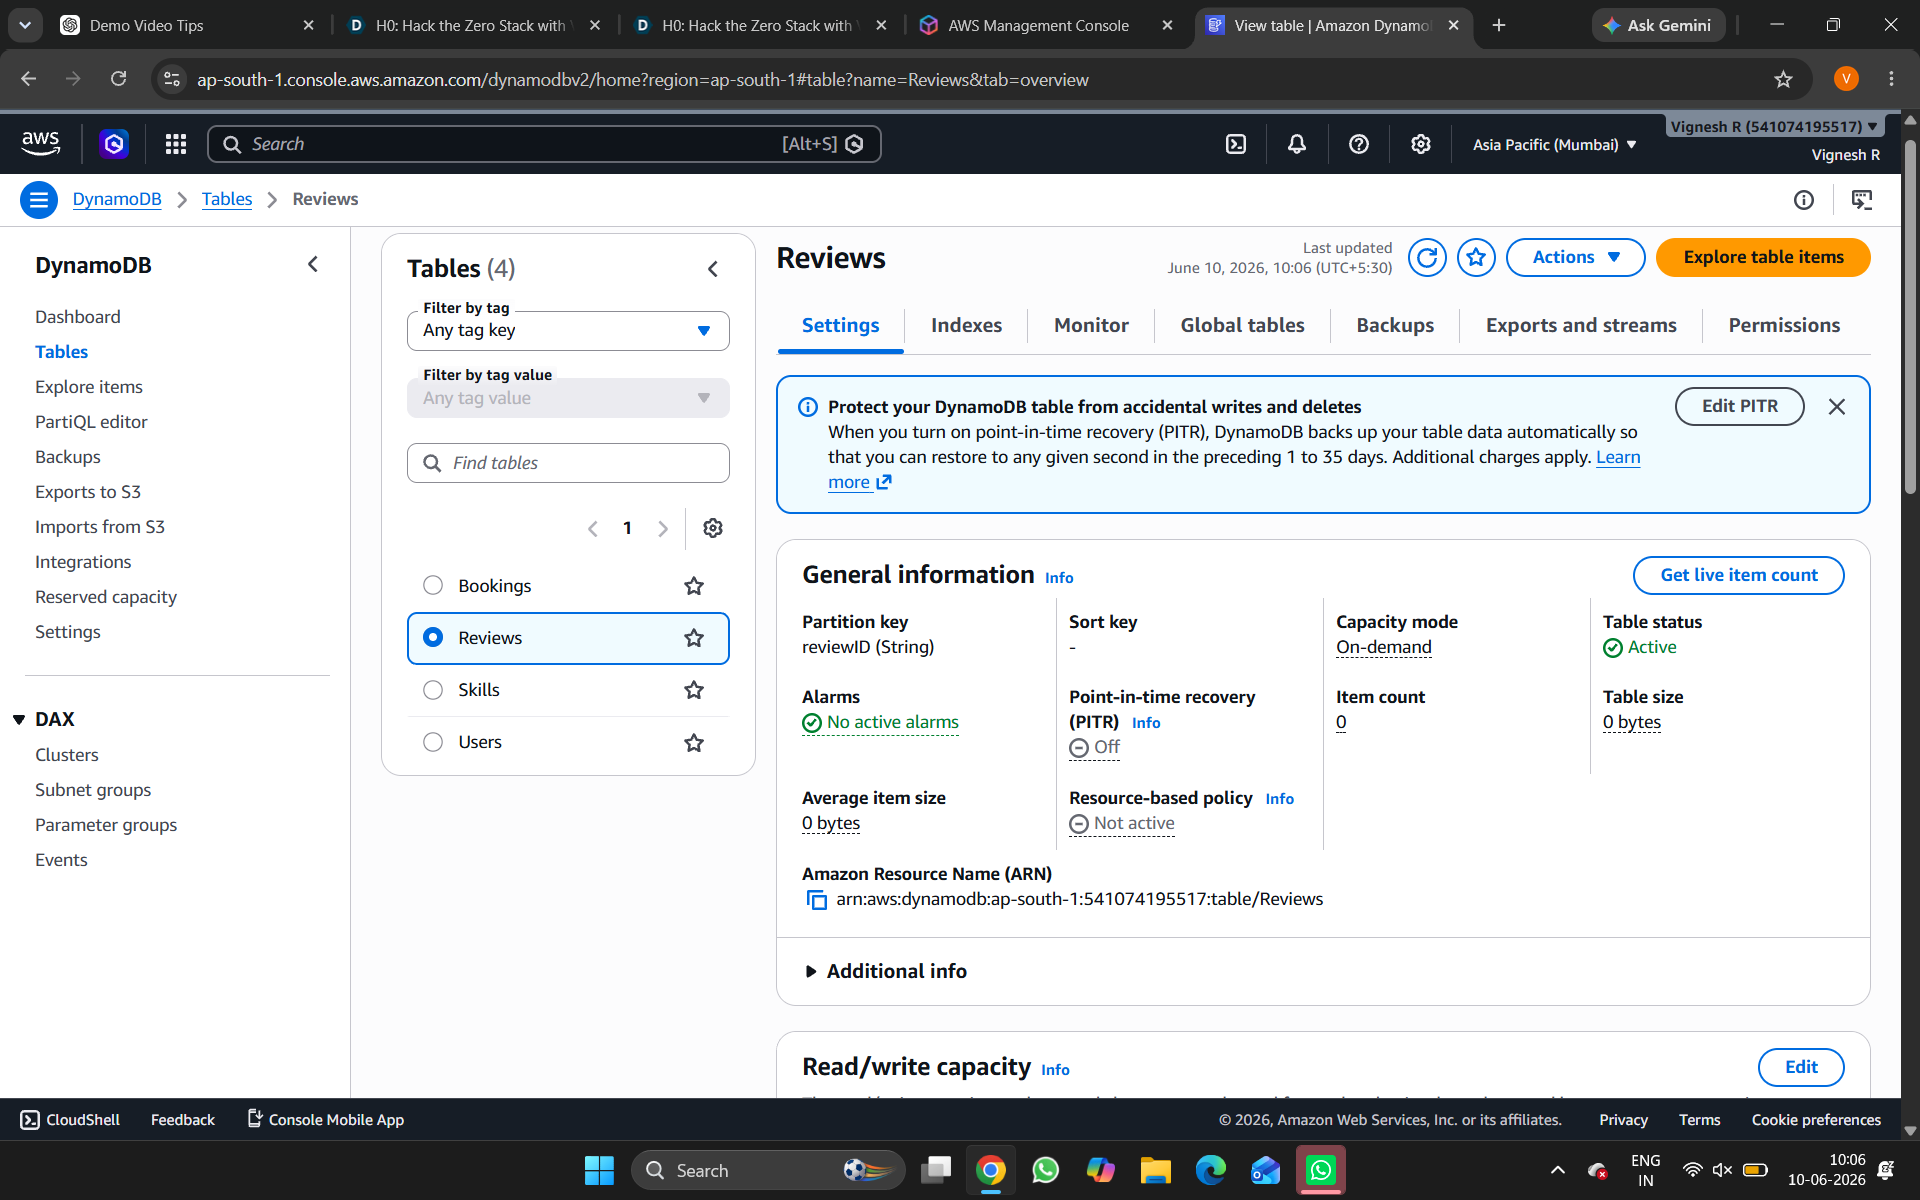Select the Users table radio button
The height and width of the screenshot is (1200, 1920).
433,742
